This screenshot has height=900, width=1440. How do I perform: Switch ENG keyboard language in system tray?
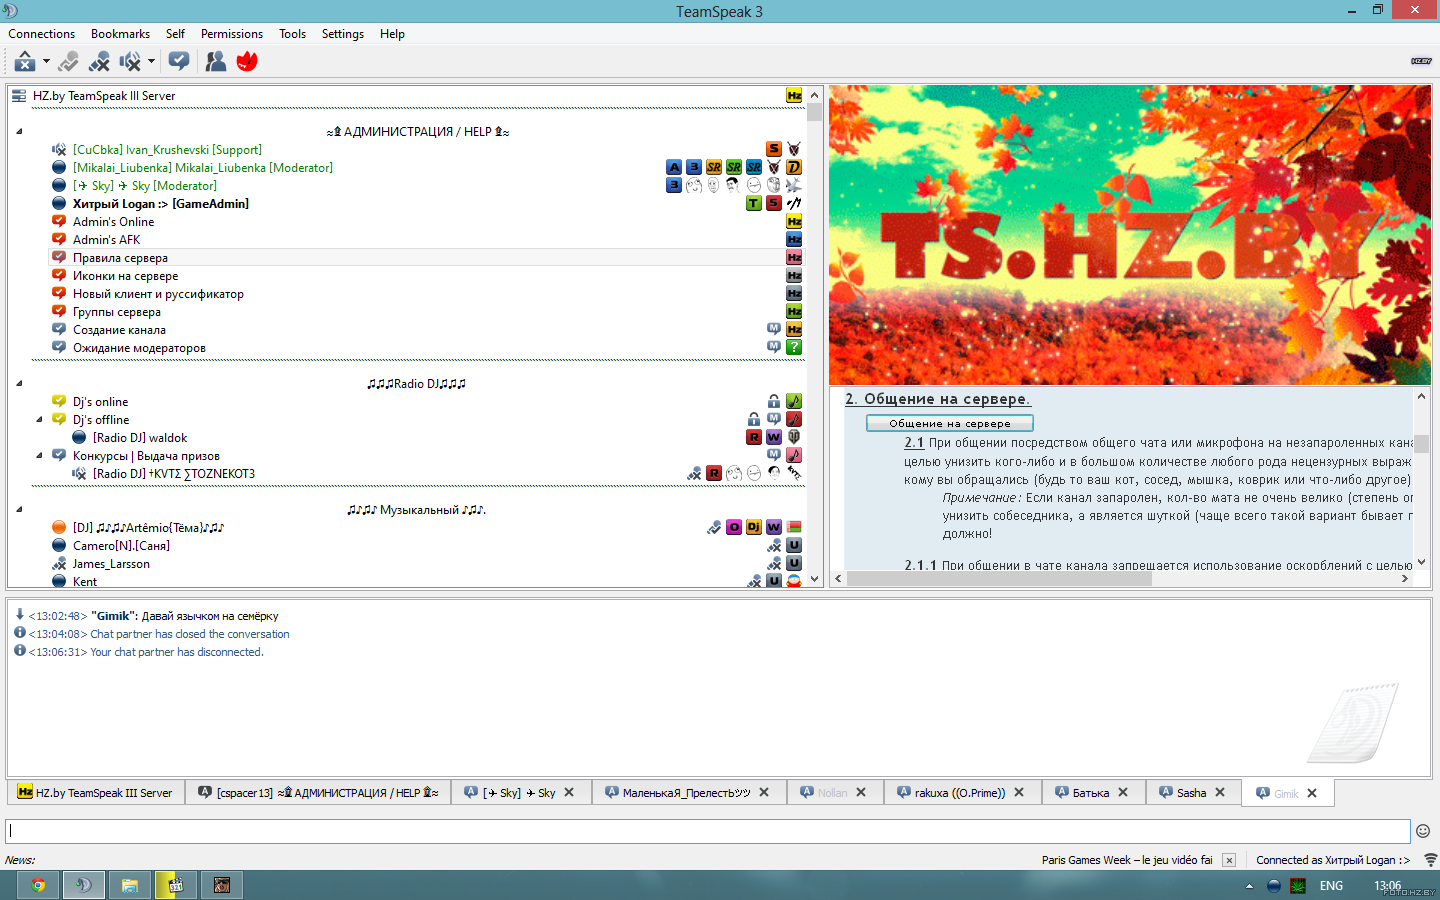1331,886
